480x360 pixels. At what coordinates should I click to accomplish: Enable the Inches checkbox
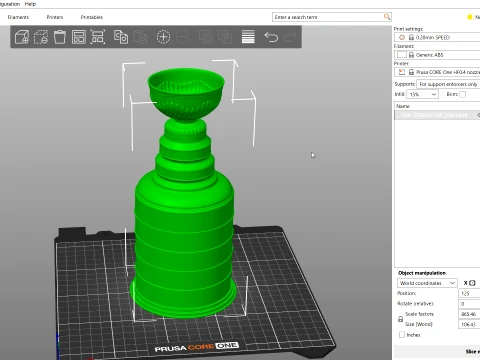pos(402,335)
